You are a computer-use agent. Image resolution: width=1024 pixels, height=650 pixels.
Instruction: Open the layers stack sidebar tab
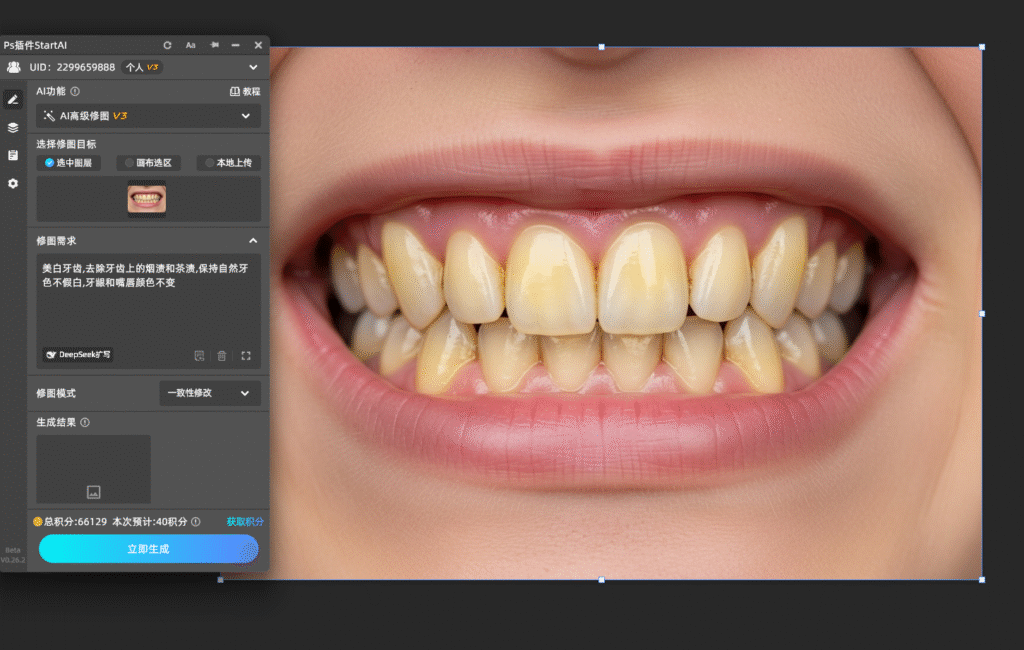coord(13,127)
